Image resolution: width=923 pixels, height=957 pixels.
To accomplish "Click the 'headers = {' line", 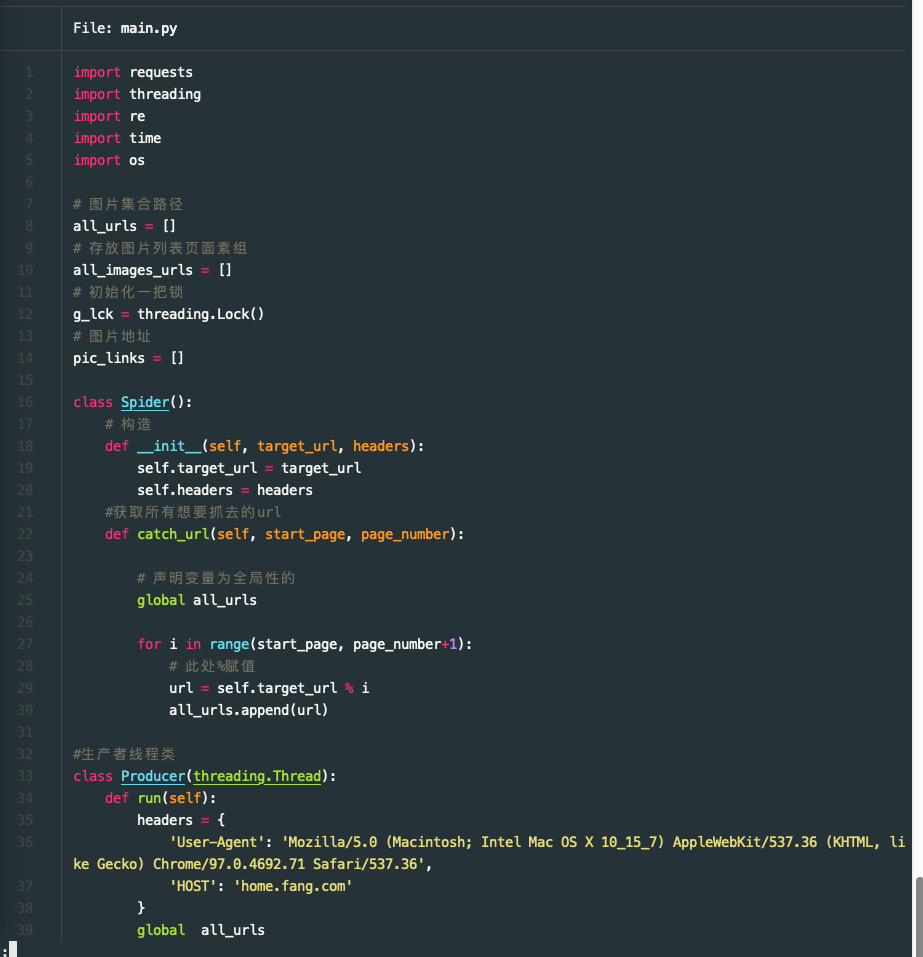I will click(181, 820).
